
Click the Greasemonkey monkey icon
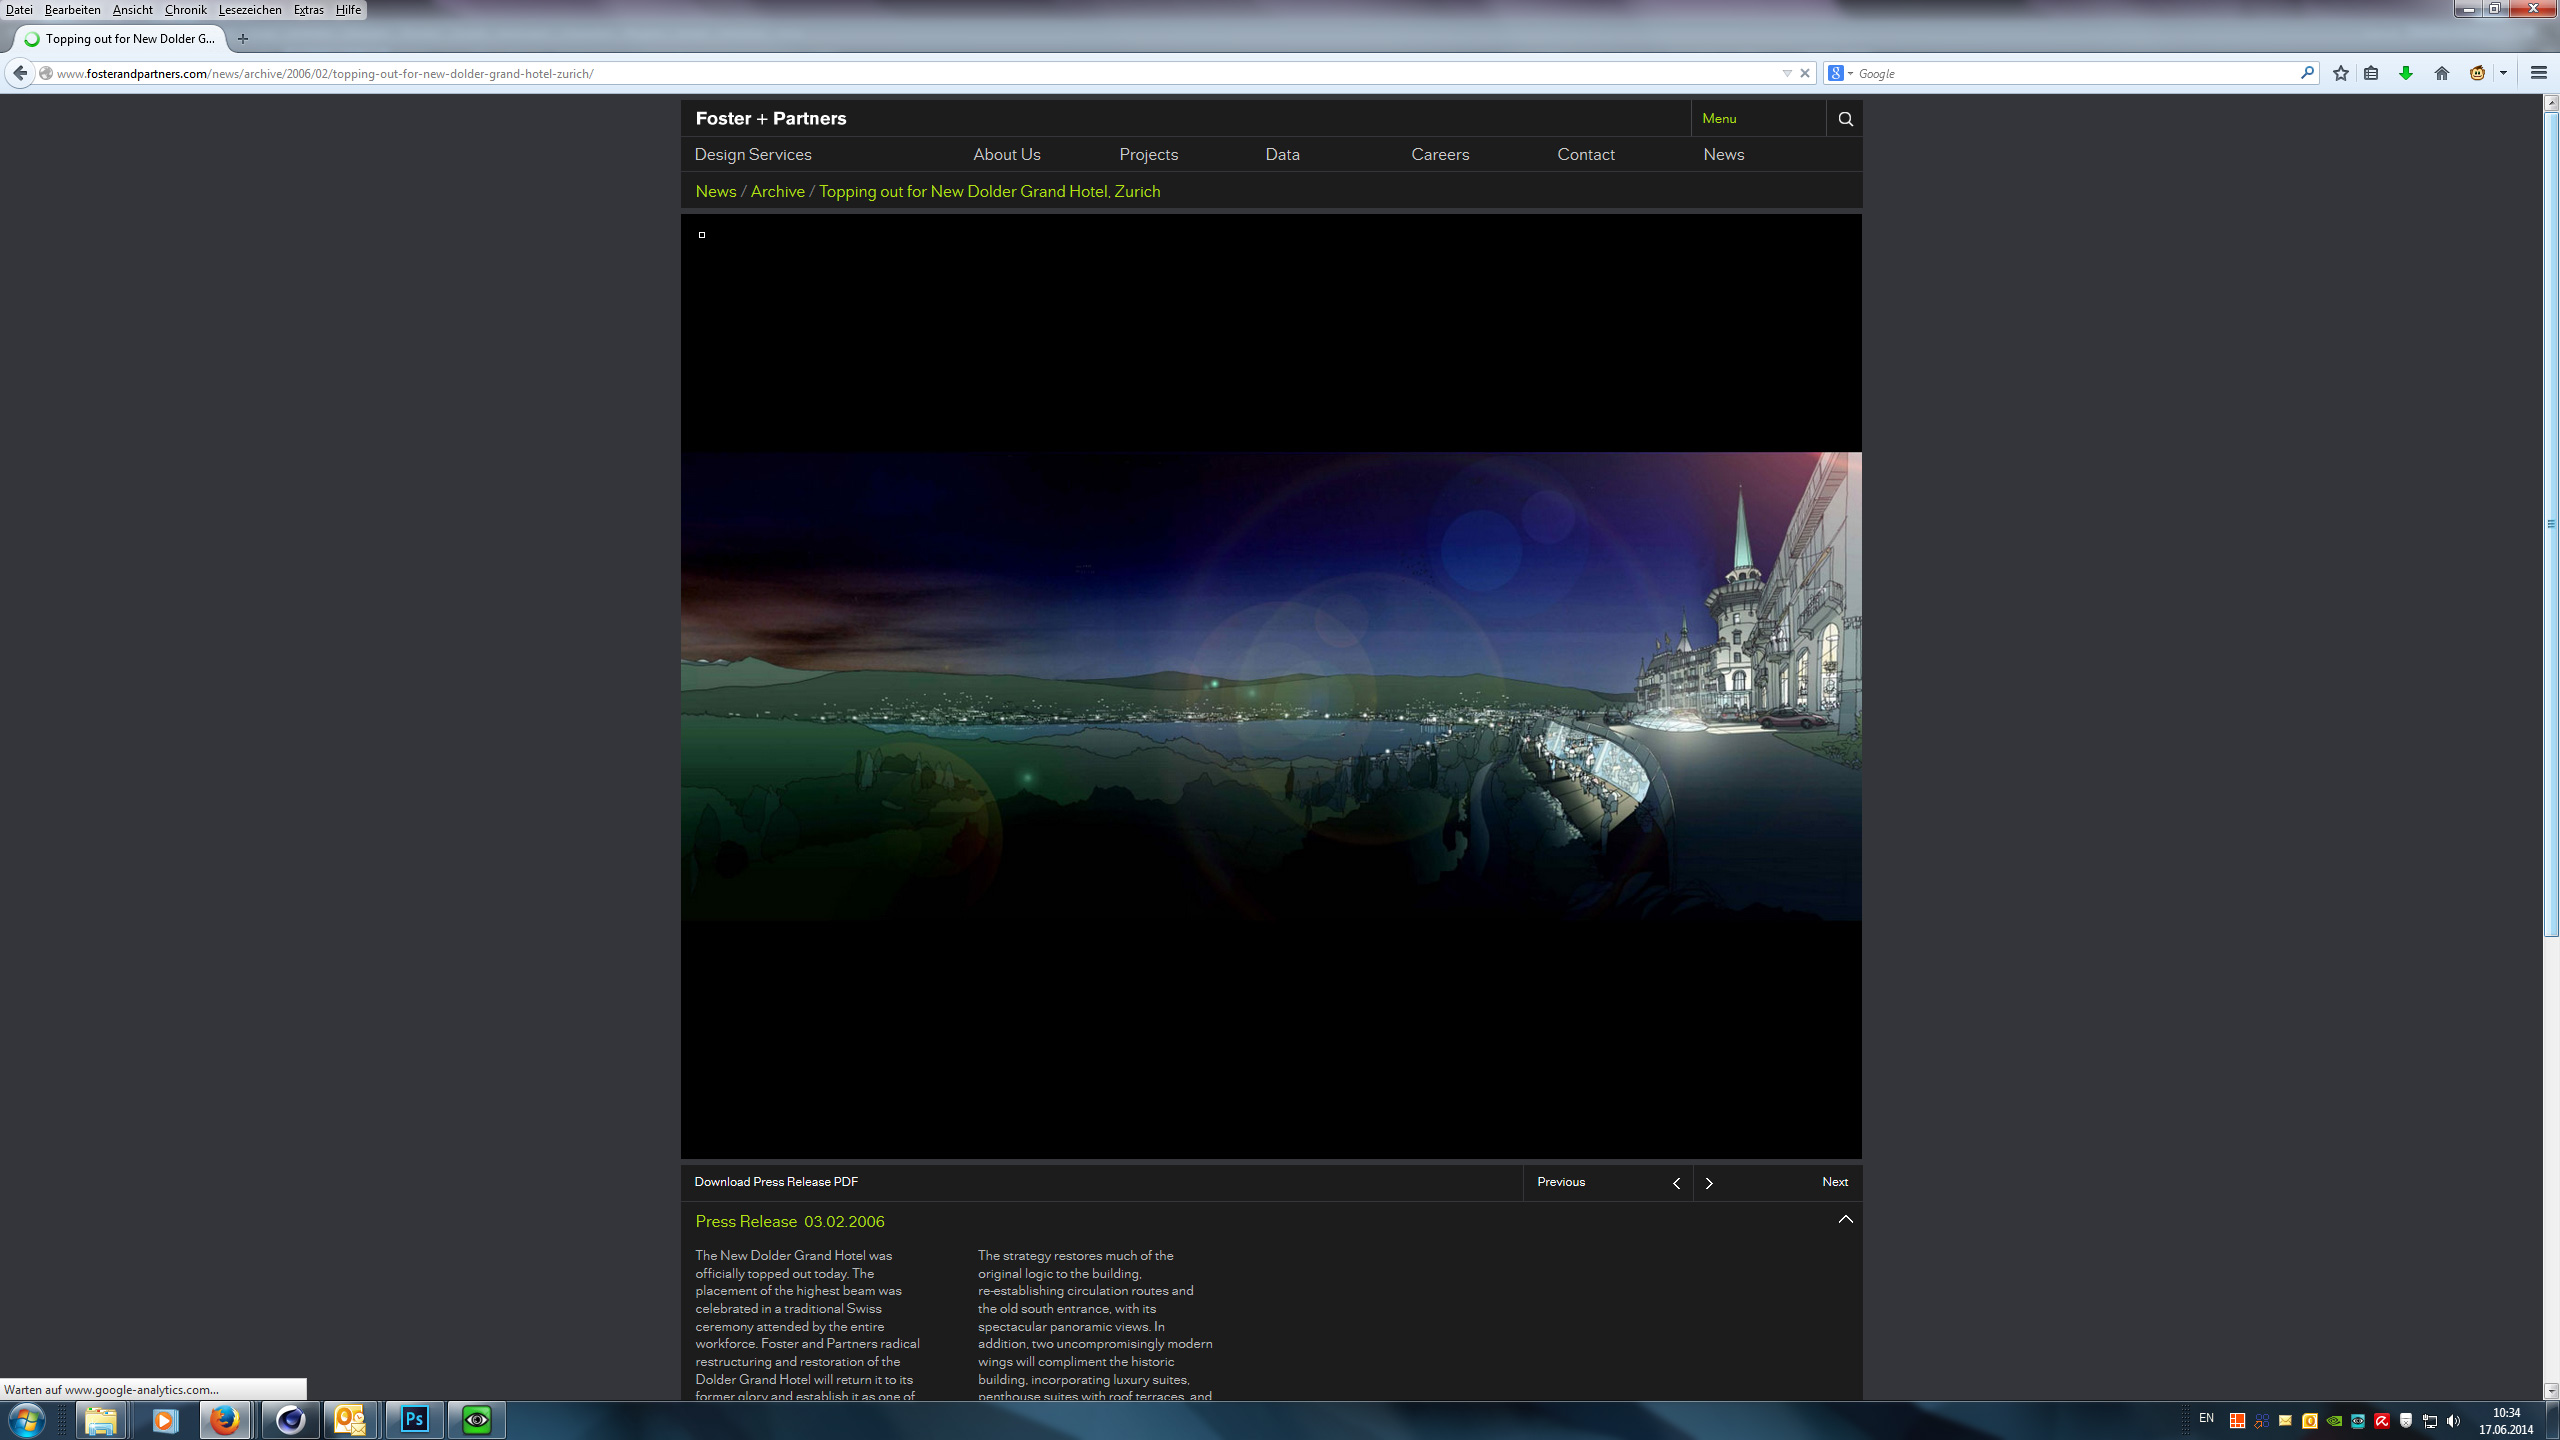click(2477, 73)
